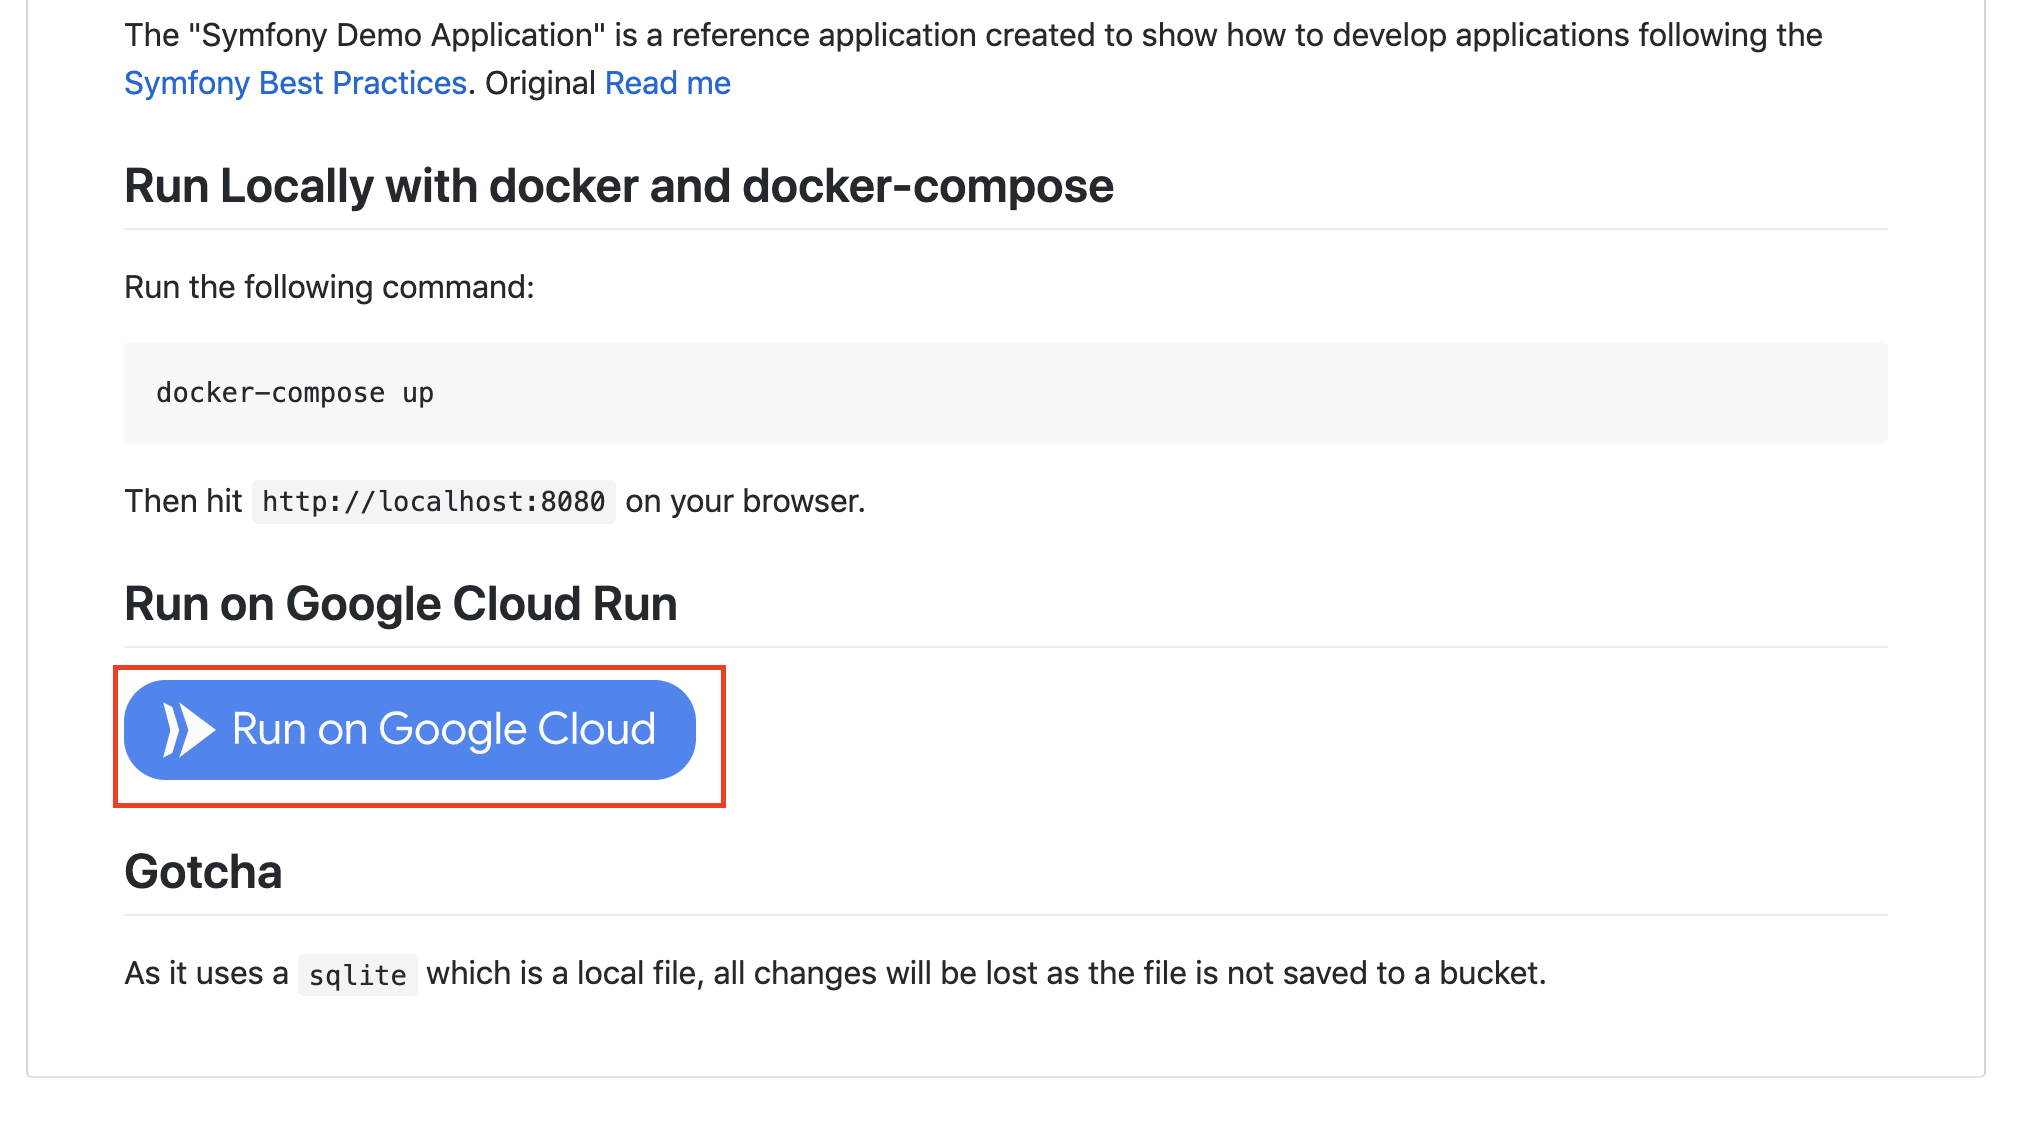
Task: Click the Run Locally with docker heading
Action: pos(618,186)
